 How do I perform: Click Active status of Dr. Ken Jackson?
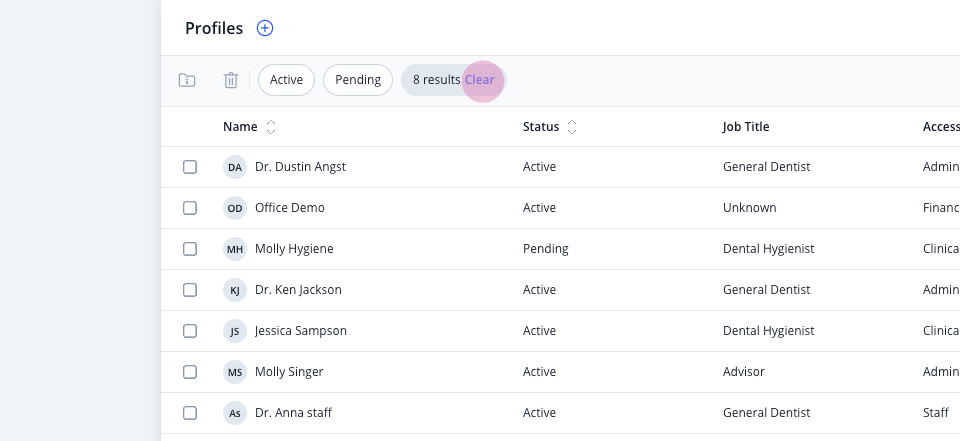tap(539, 290)
